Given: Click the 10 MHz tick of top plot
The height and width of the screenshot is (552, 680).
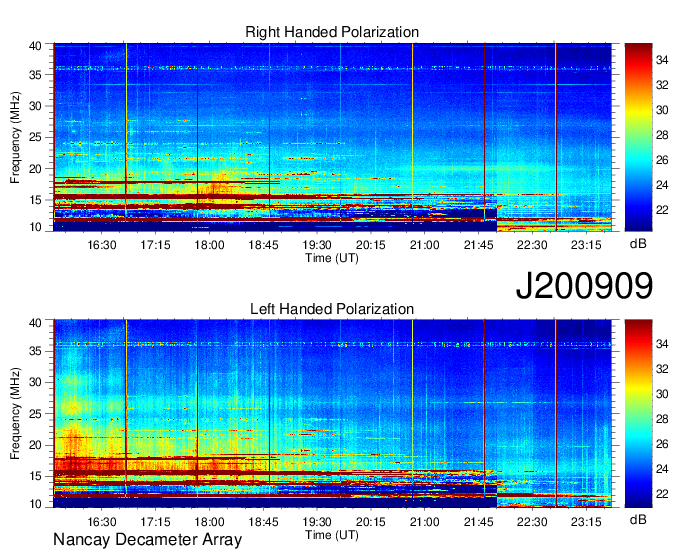Looking at the screenshot, I should (36, 228).
